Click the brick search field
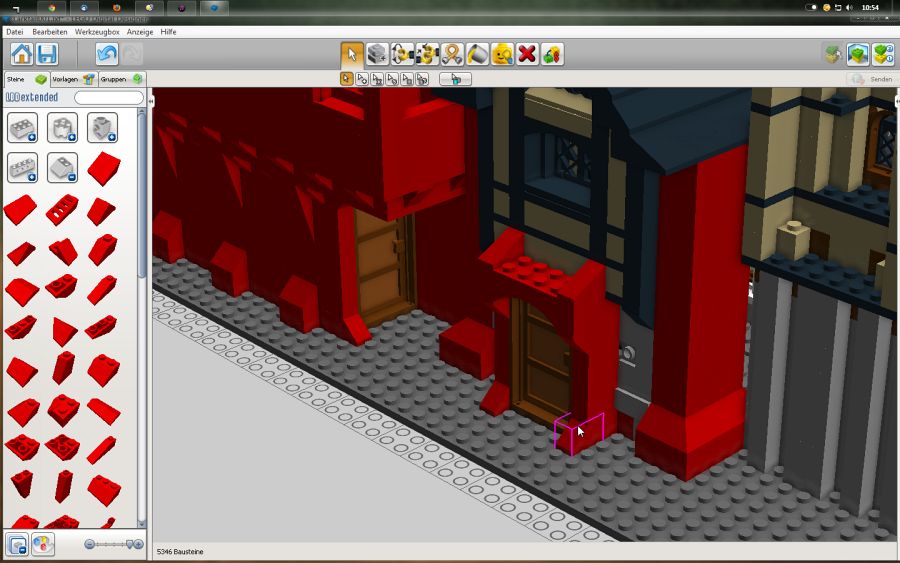 (108, 98)
